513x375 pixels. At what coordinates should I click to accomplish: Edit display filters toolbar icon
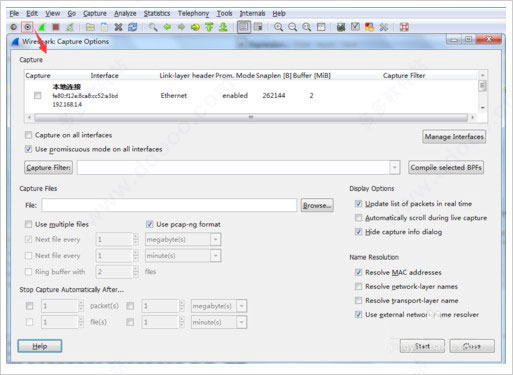(x=355, y=27)
